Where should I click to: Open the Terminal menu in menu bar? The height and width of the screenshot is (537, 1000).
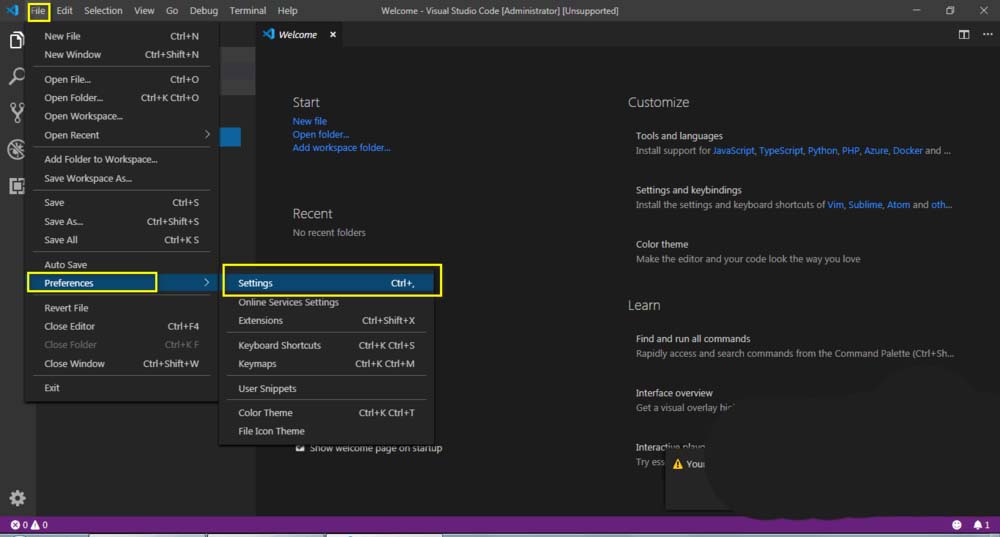[247, 11]
